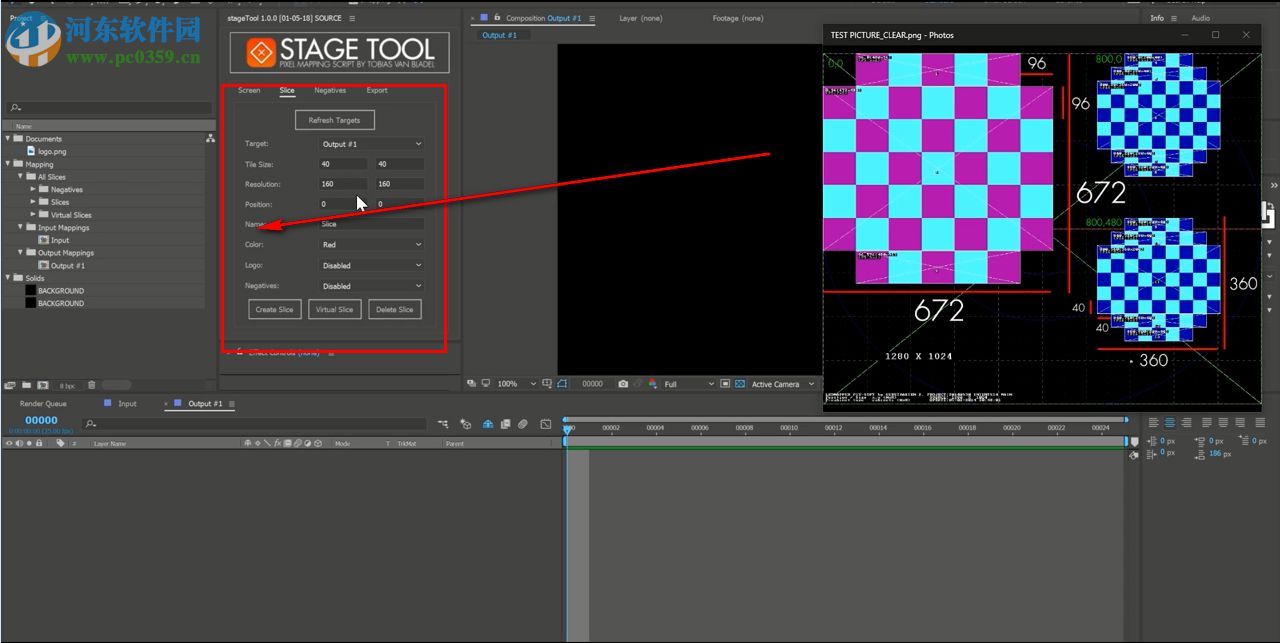Switch to the Negatives tab in StageTool
The height and width of the screenshot is (643, 1280).
click(330, 90)
